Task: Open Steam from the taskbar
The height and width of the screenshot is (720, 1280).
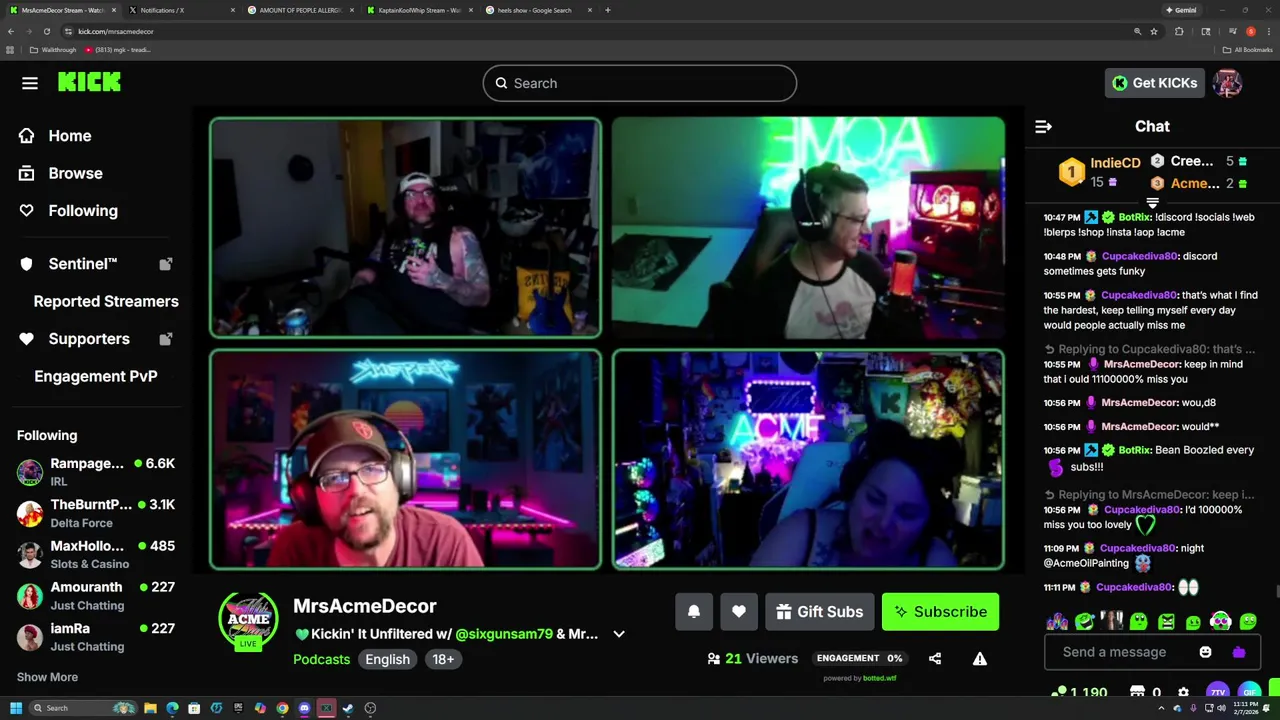Action: pos(348,708)
